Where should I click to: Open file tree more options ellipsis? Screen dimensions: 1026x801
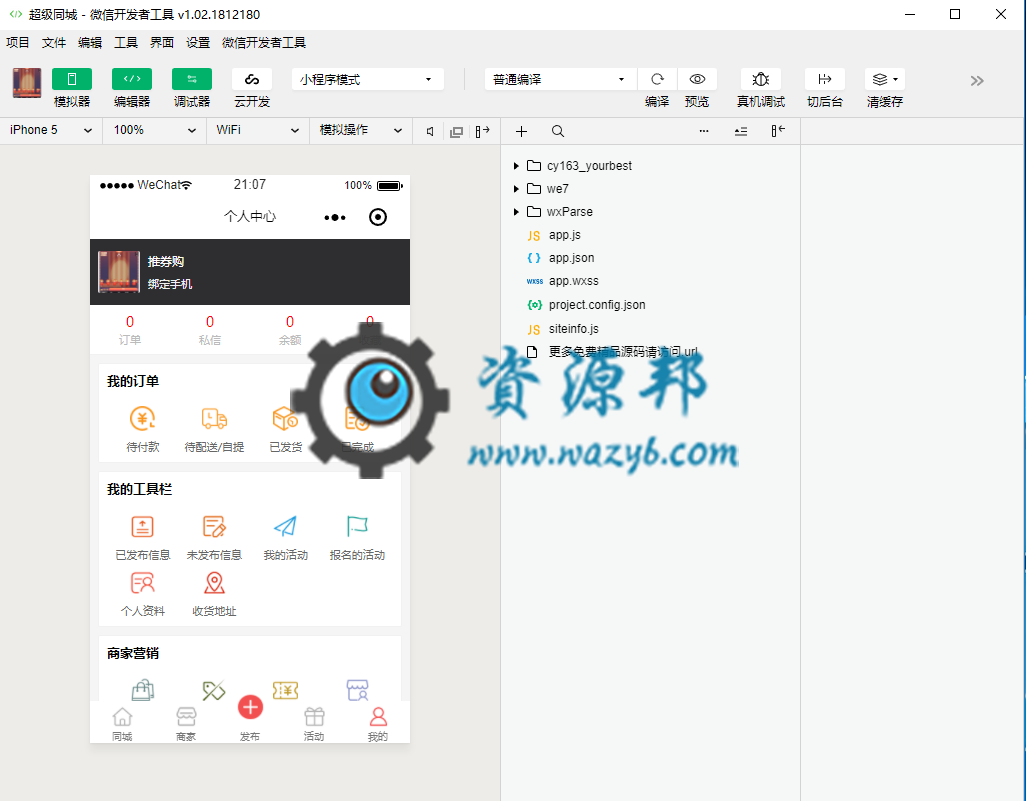point(704,132)
